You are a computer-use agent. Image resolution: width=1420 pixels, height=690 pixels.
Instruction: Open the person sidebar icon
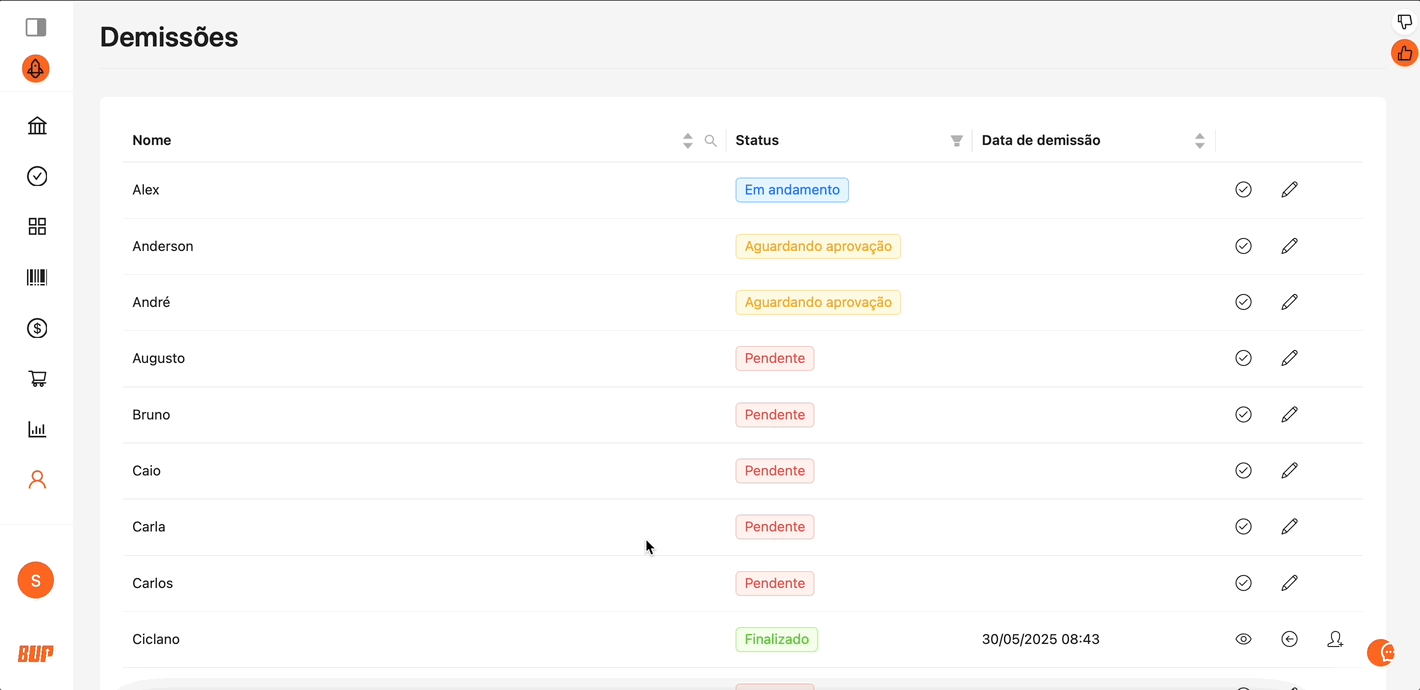[37, 480]
